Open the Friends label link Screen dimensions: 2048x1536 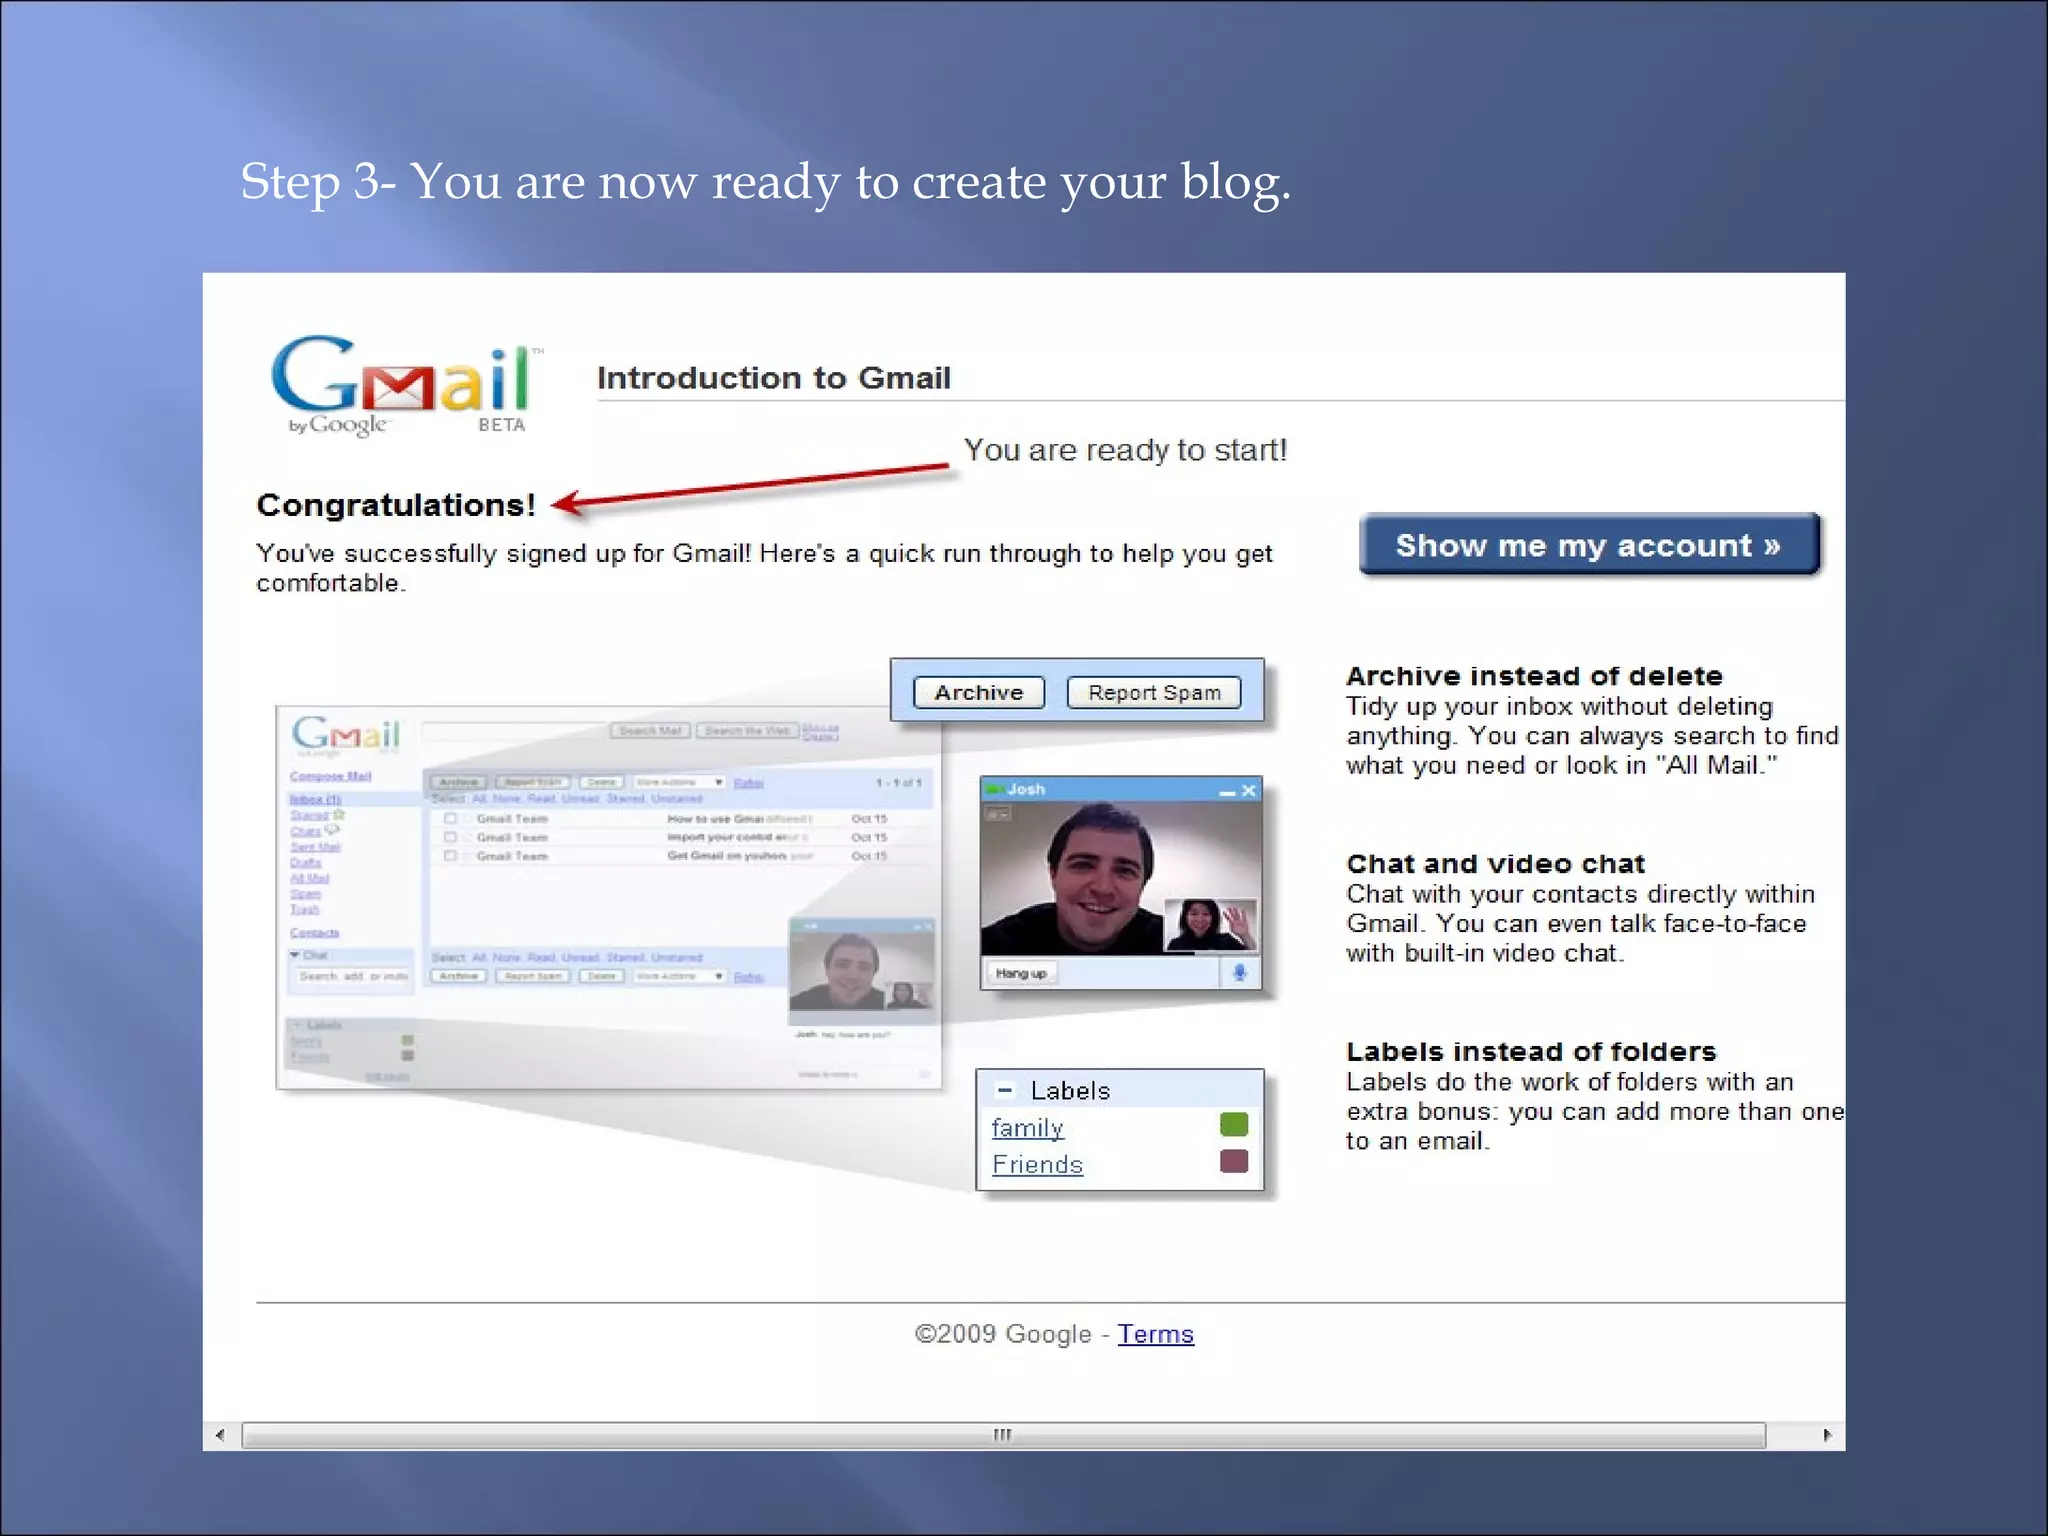[x=1037, y=1165]
